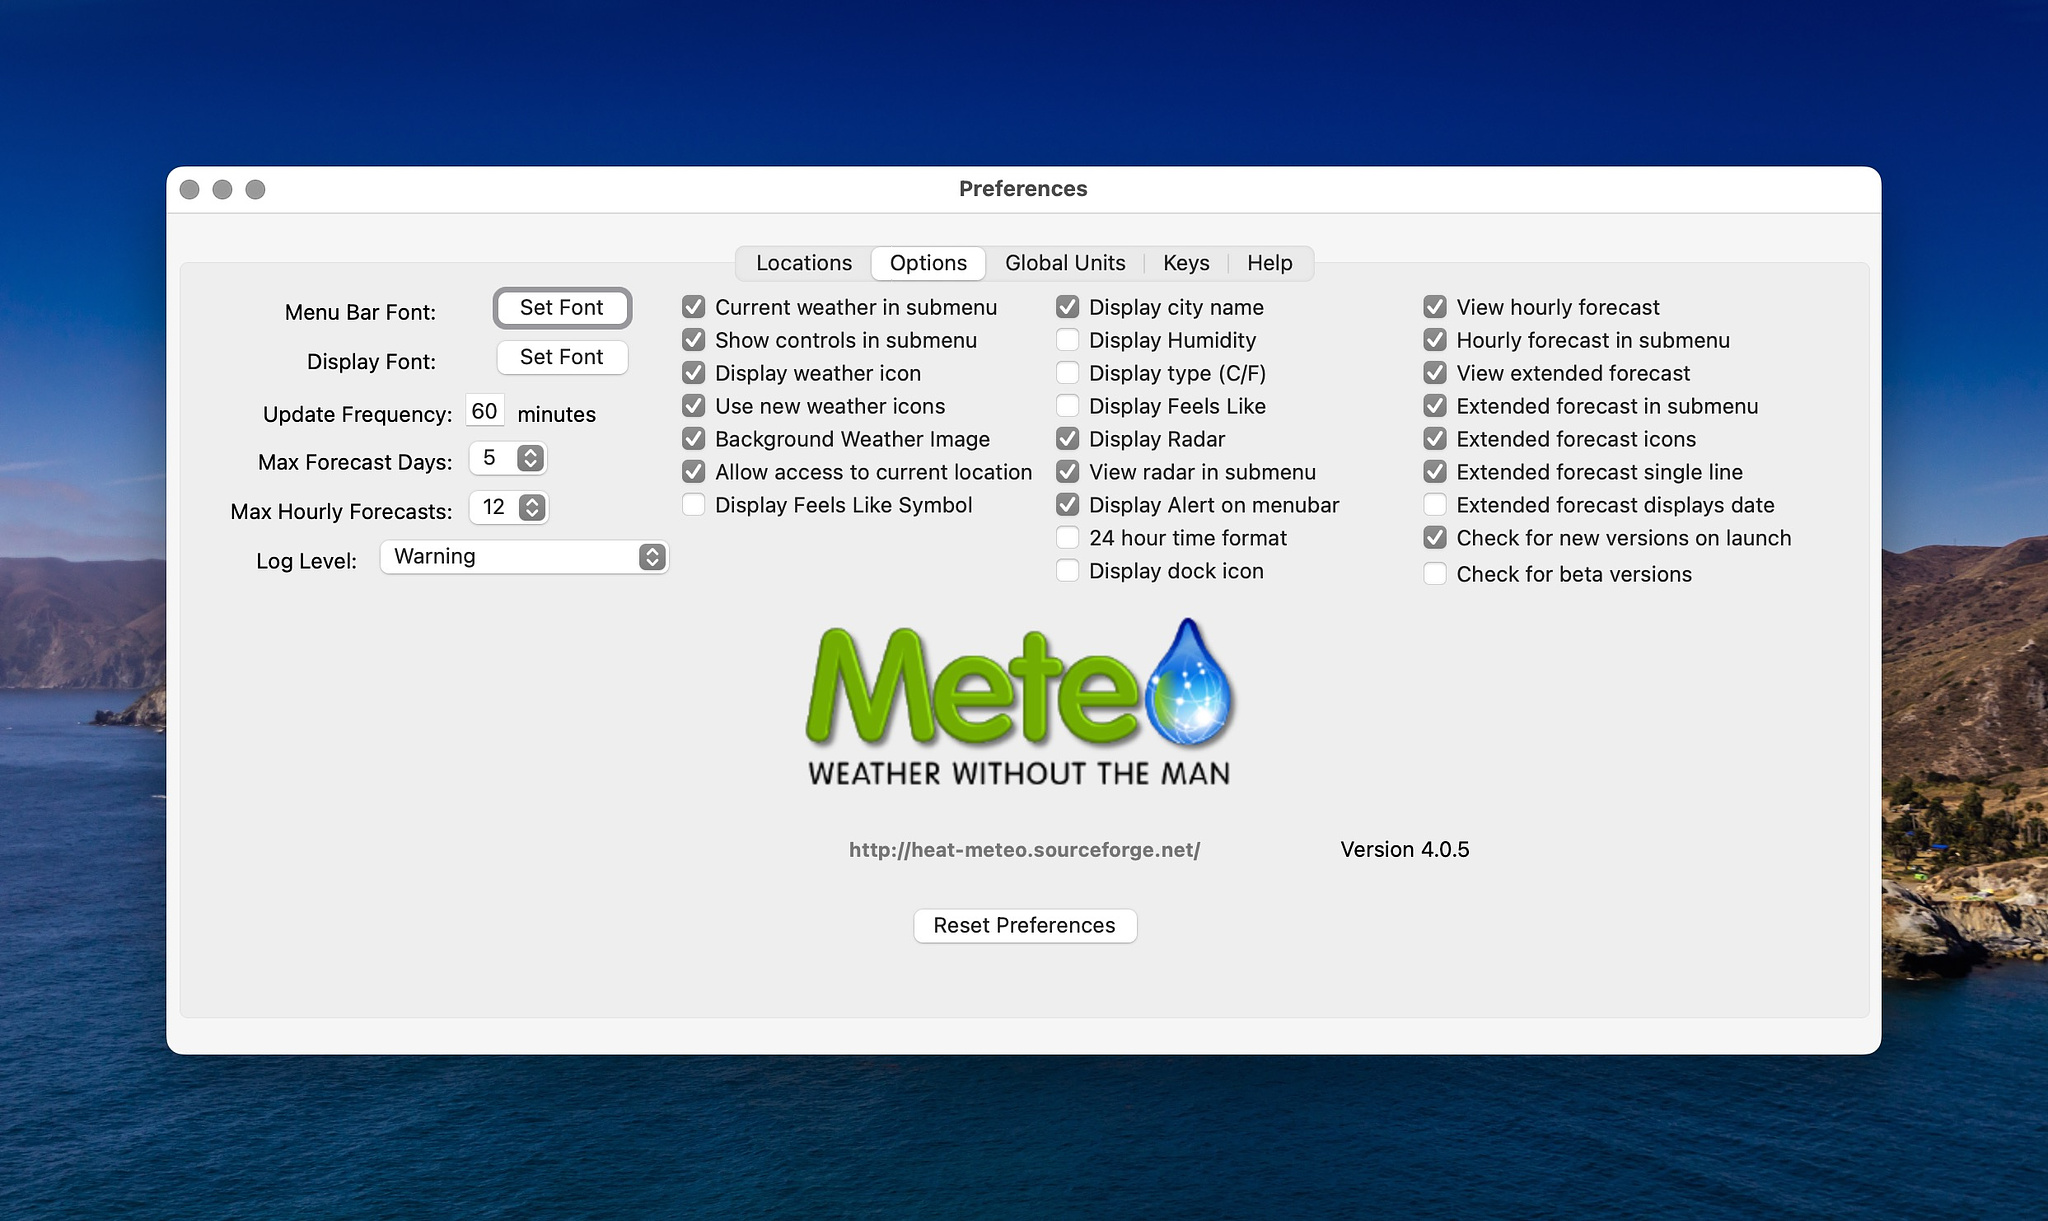Select the Options tab
The height and width of the screenshot is (1221, 2048).
click(x=928, y=263)
